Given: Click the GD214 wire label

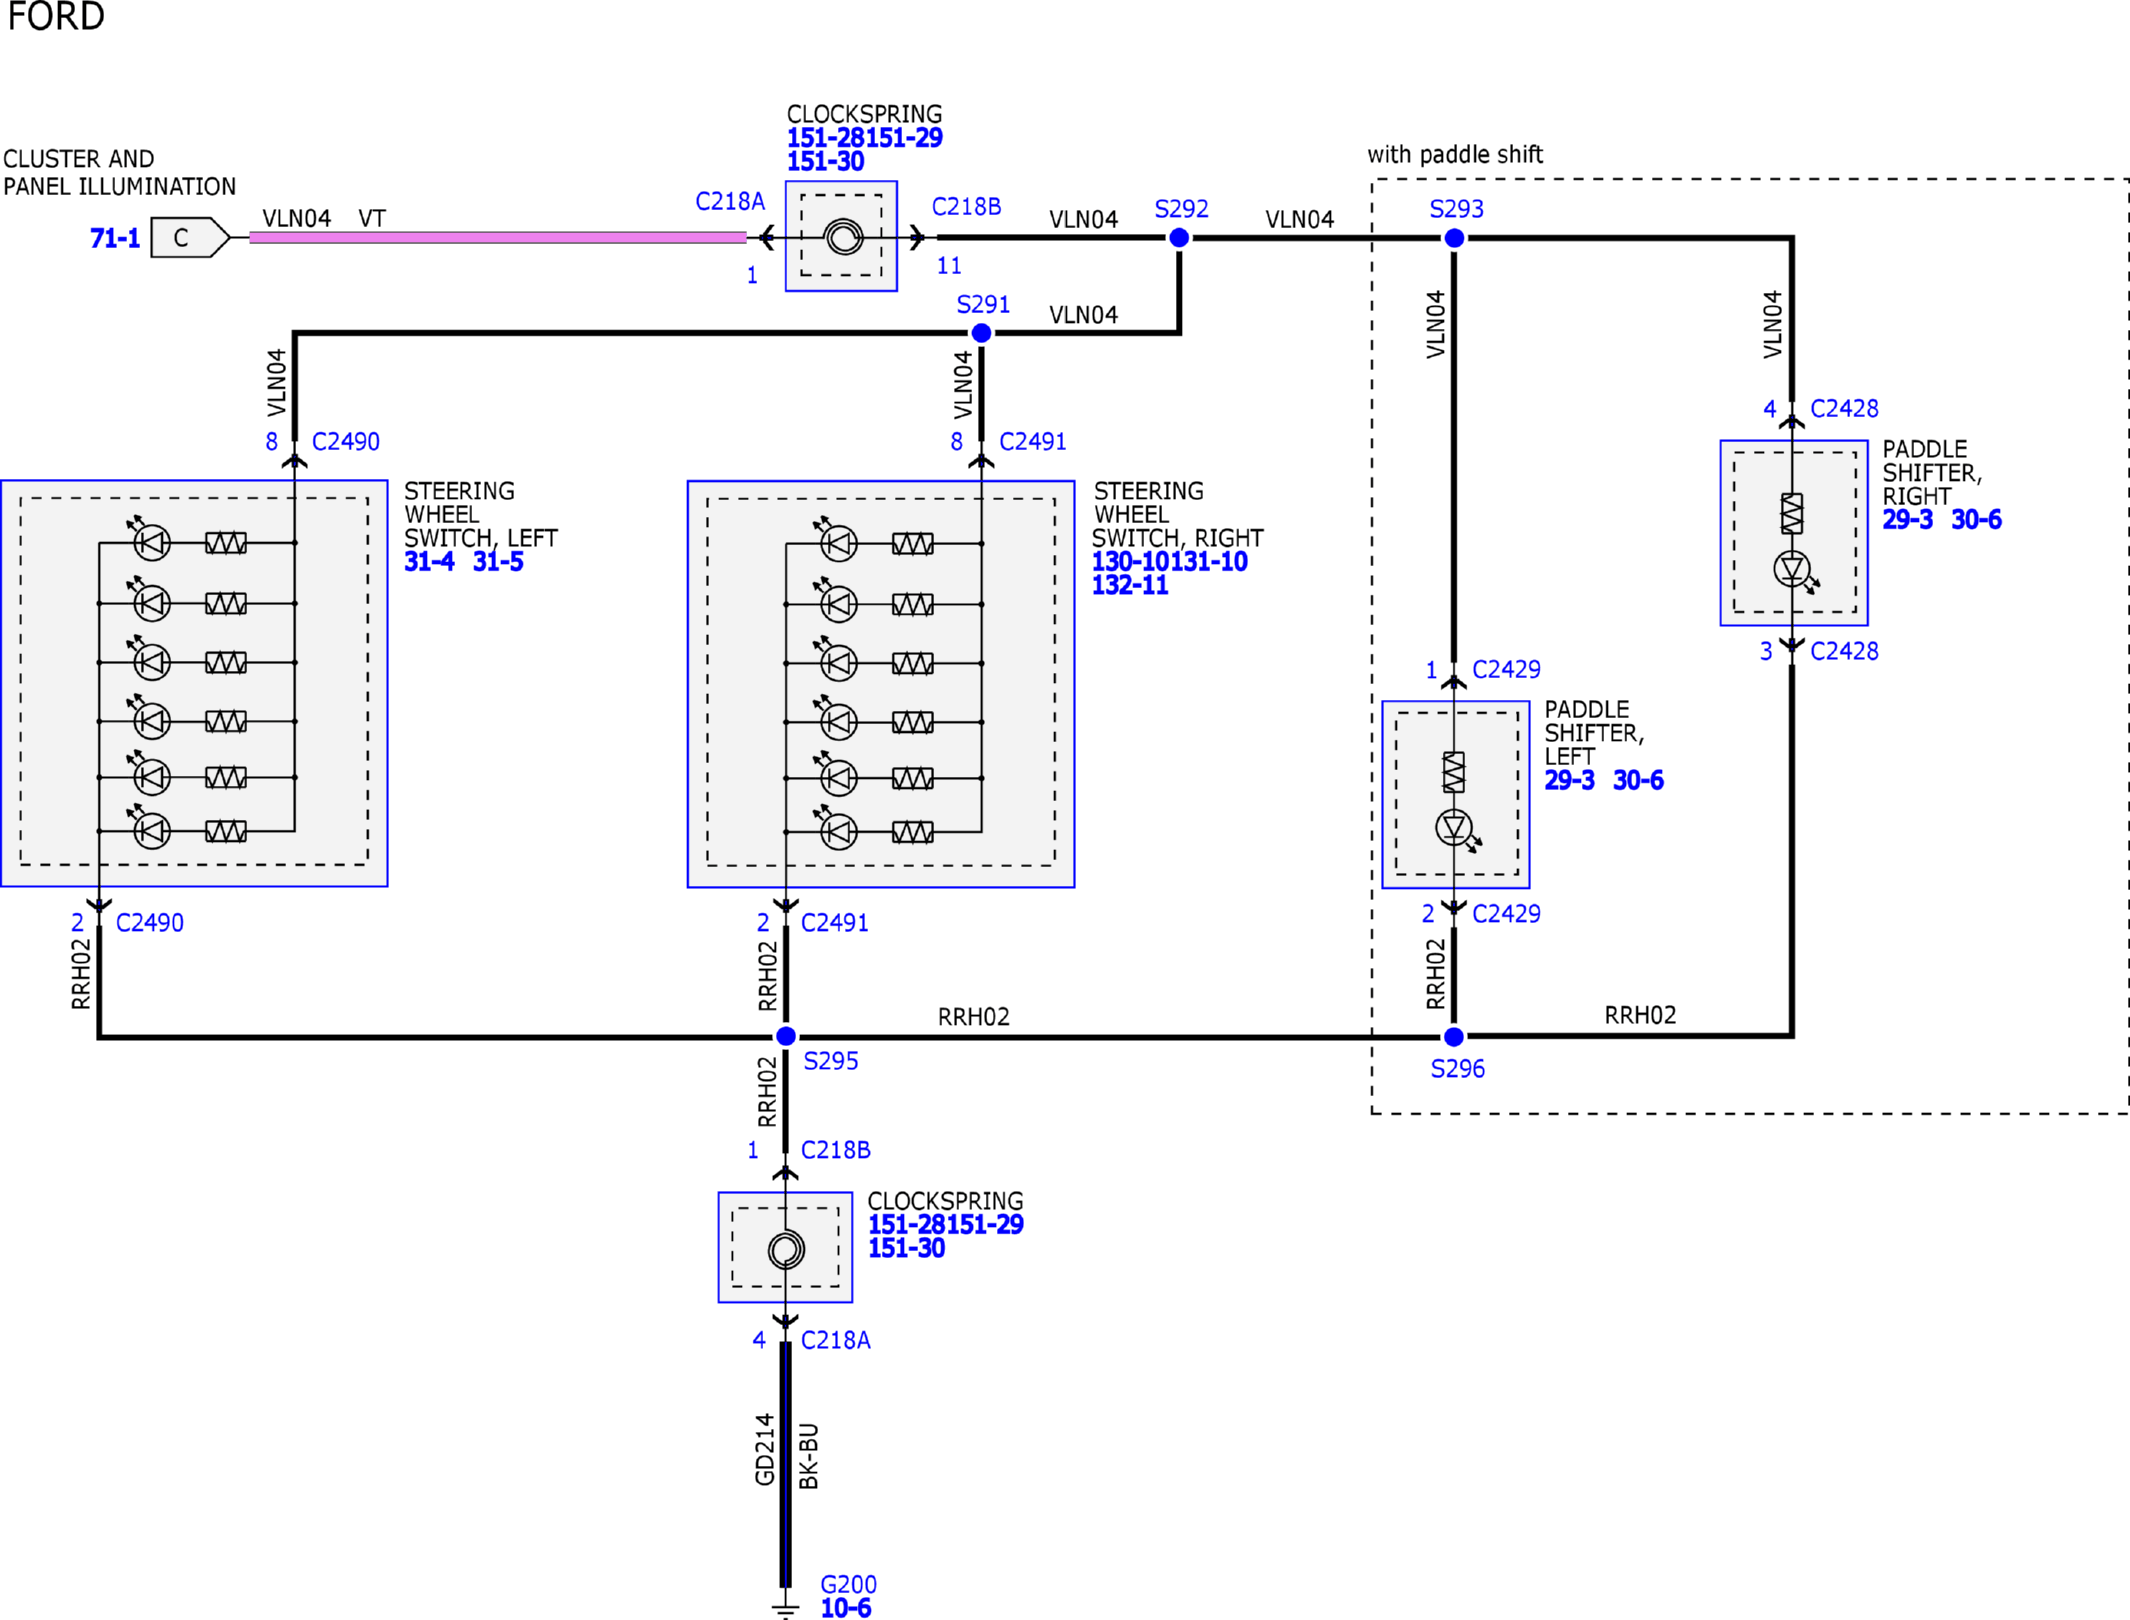Looking at the screenshot, I should point(765,1449).
